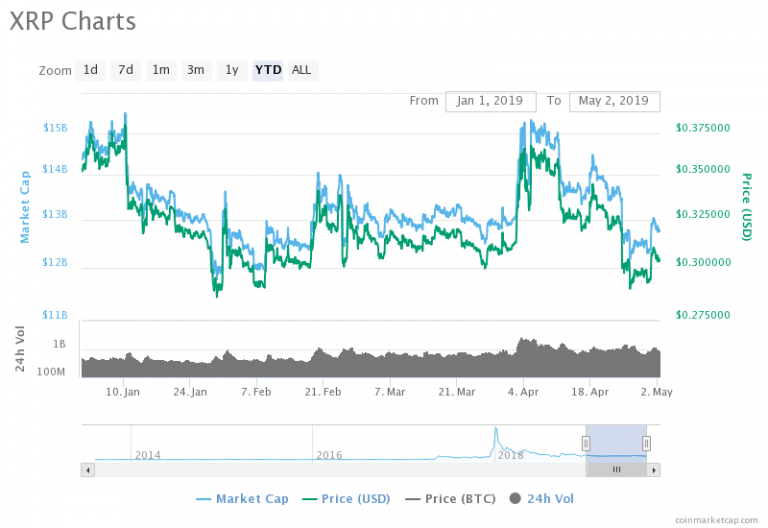
Task: Click the 2016 label in navigator
Action: click(329, 455)
